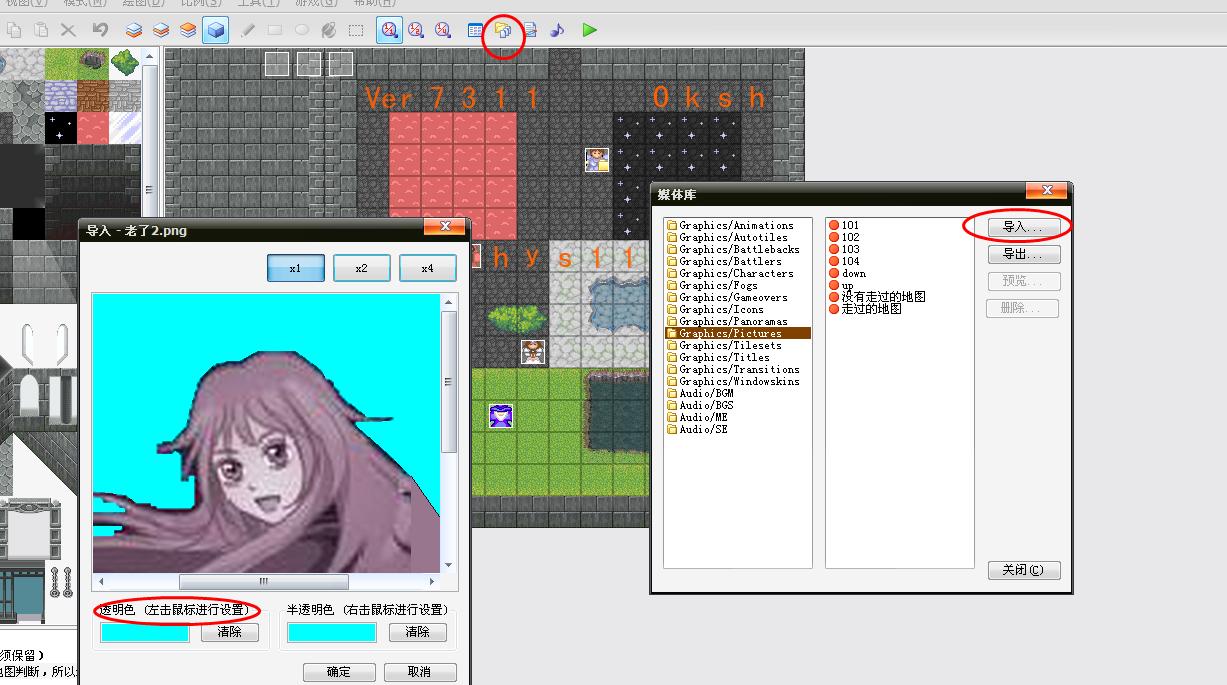Select the Flood Fill tool
The height and width of the screenshot is (685, 1227).
[x=329, y=30]
